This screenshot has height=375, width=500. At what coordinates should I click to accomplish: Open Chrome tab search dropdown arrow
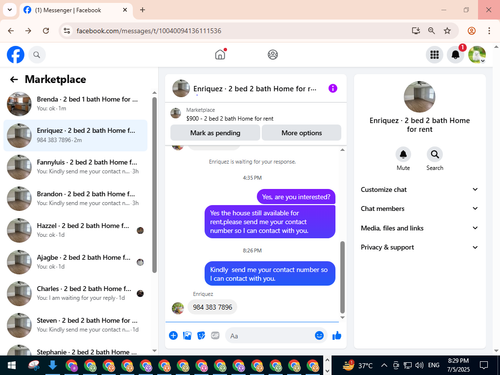[10, 10]
